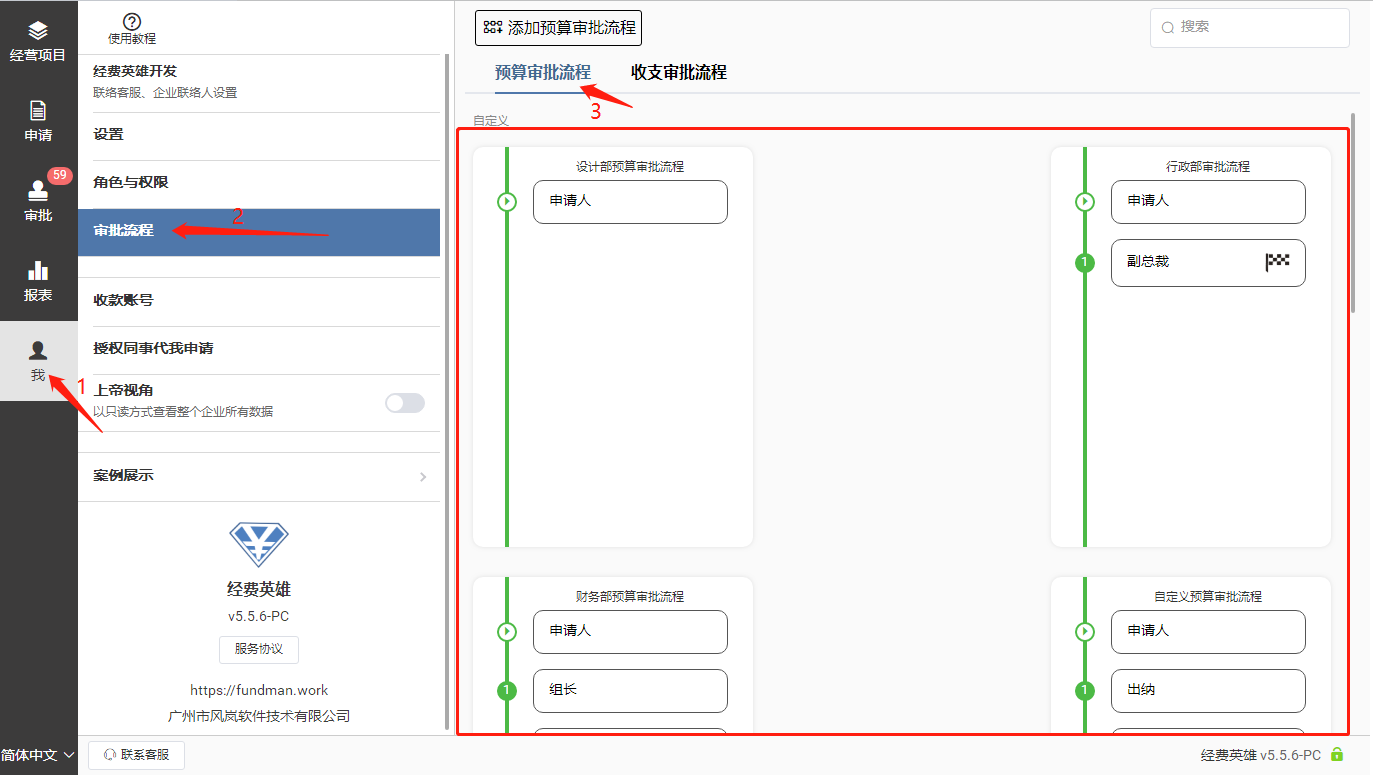The height and width of the screenshot is (776, 1373).
Task: Click step 1 marker beside 出纳
Action: [x=1085, y=691]
